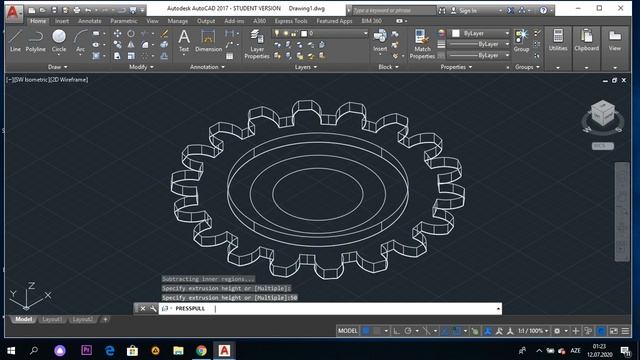Open the layer name dropdown
This screenshot has height=360, width=640.
click(320, 33)
